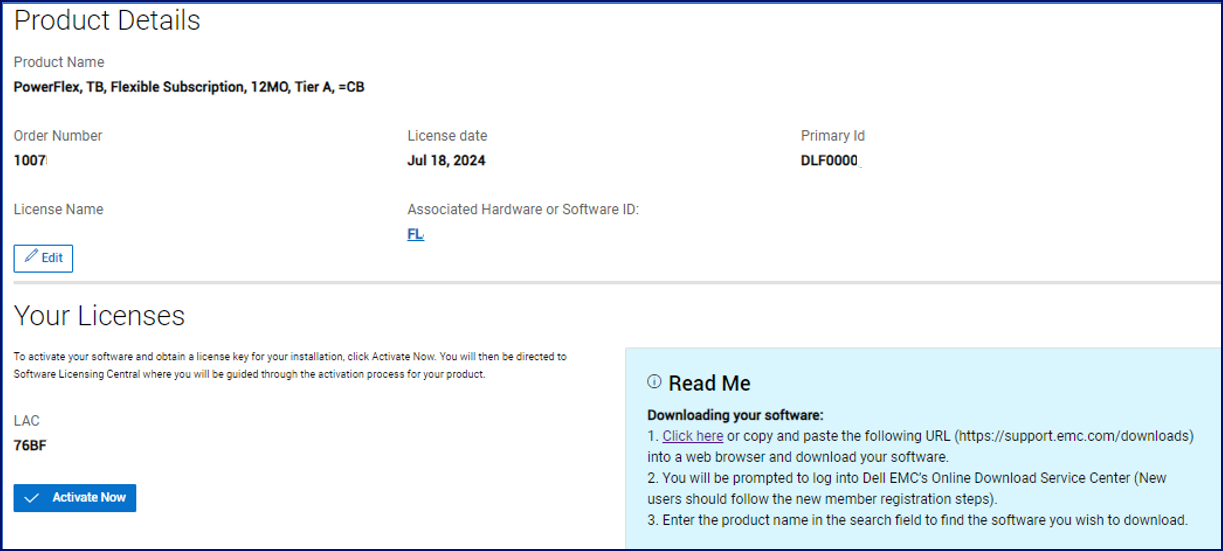The height and width of the screenshot is (551, 1223).
Task: Click the Read Me heading text
Action: [x=709, y=383]
